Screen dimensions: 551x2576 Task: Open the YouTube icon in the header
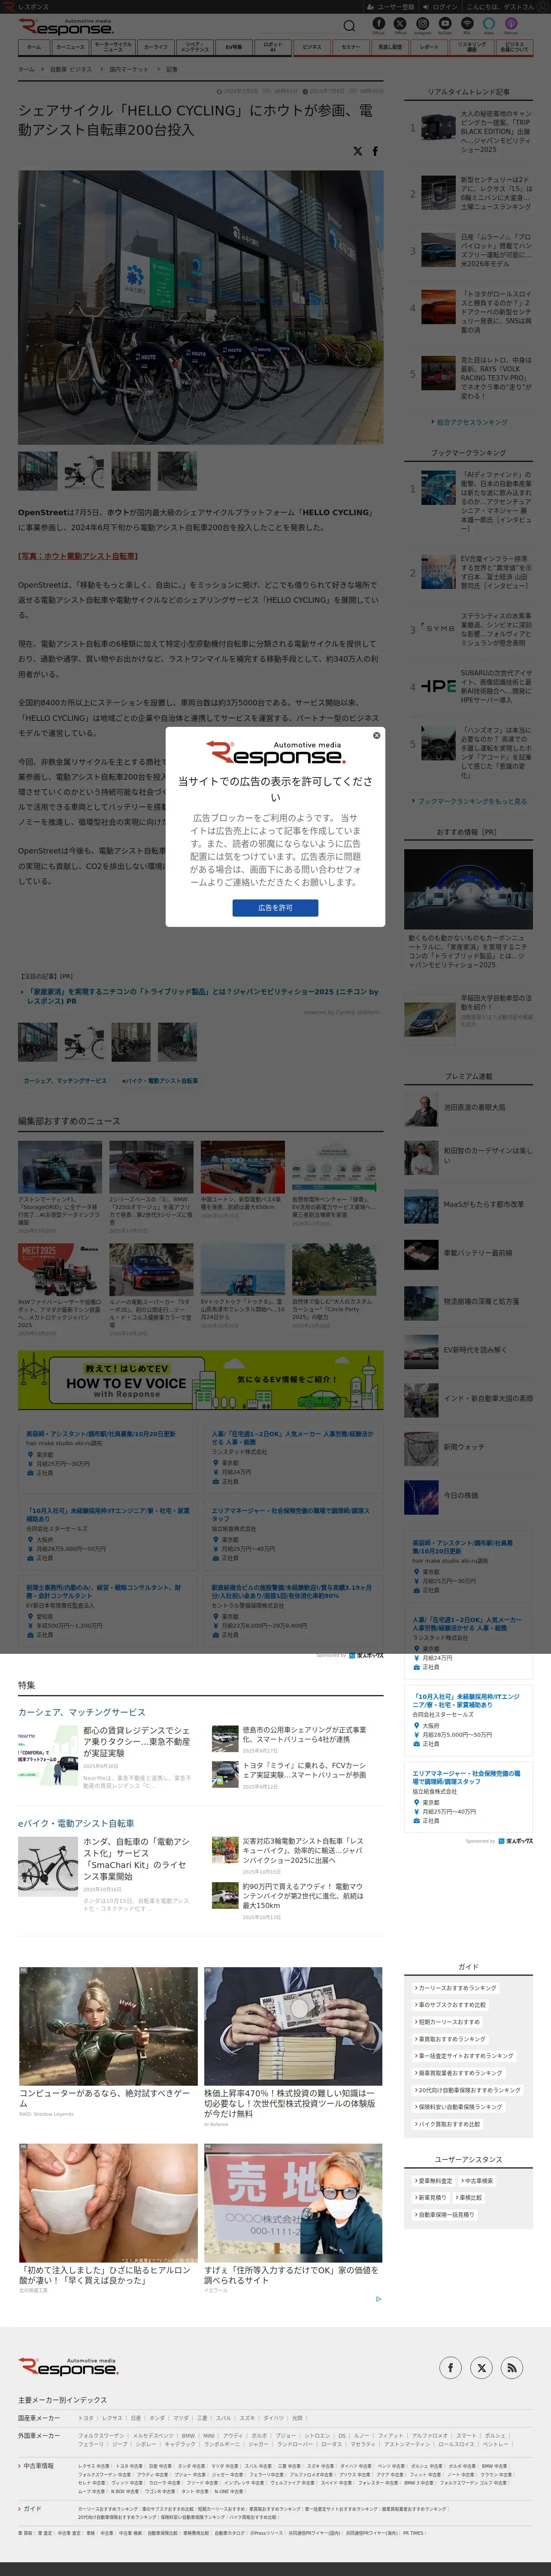pos(444,24)
